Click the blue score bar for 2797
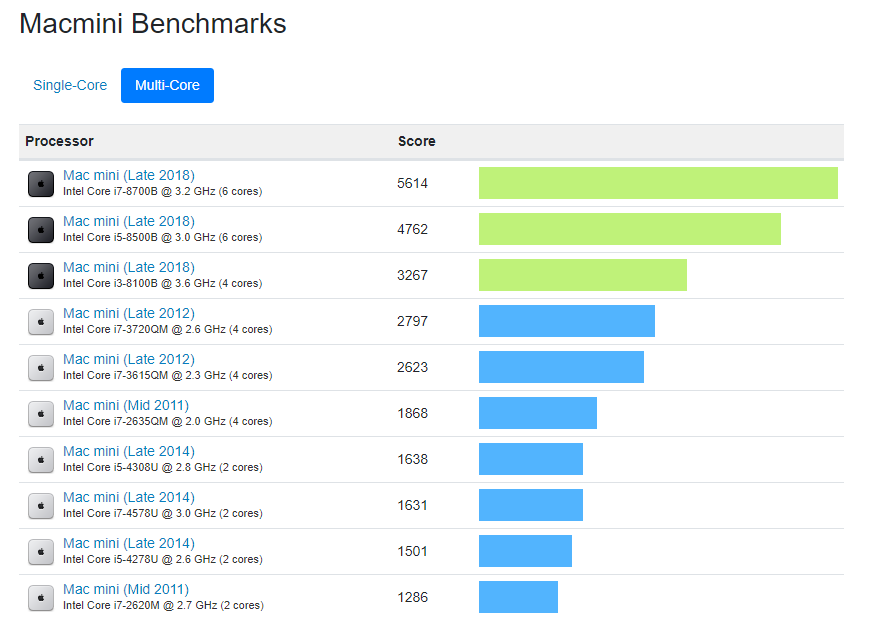 (x=567, y=321)
